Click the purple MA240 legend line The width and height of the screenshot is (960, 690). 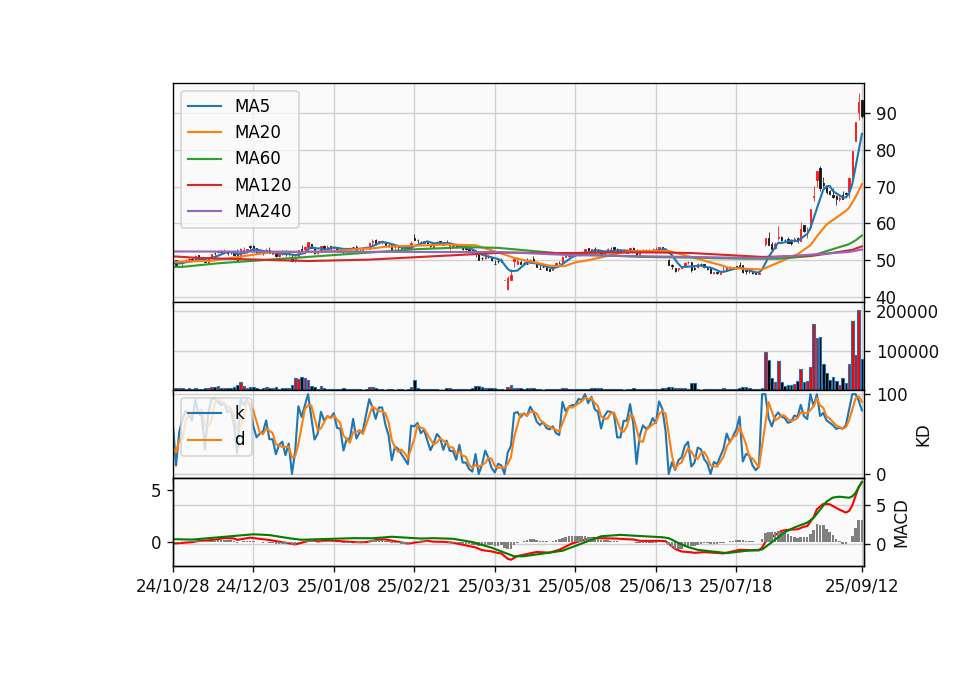coord(204,211)
